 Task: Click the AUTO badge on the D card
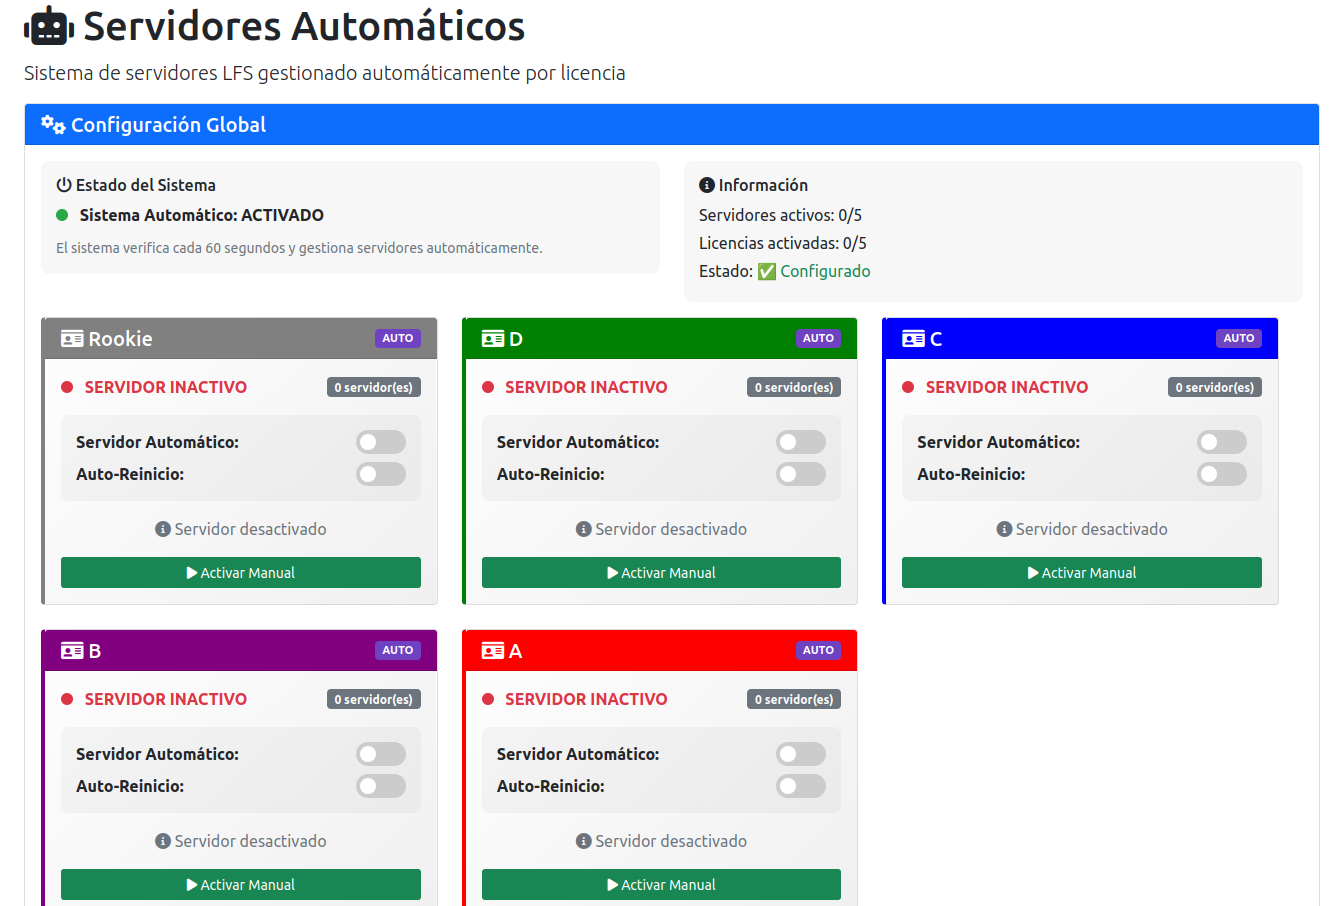click(x=818, y=338)
